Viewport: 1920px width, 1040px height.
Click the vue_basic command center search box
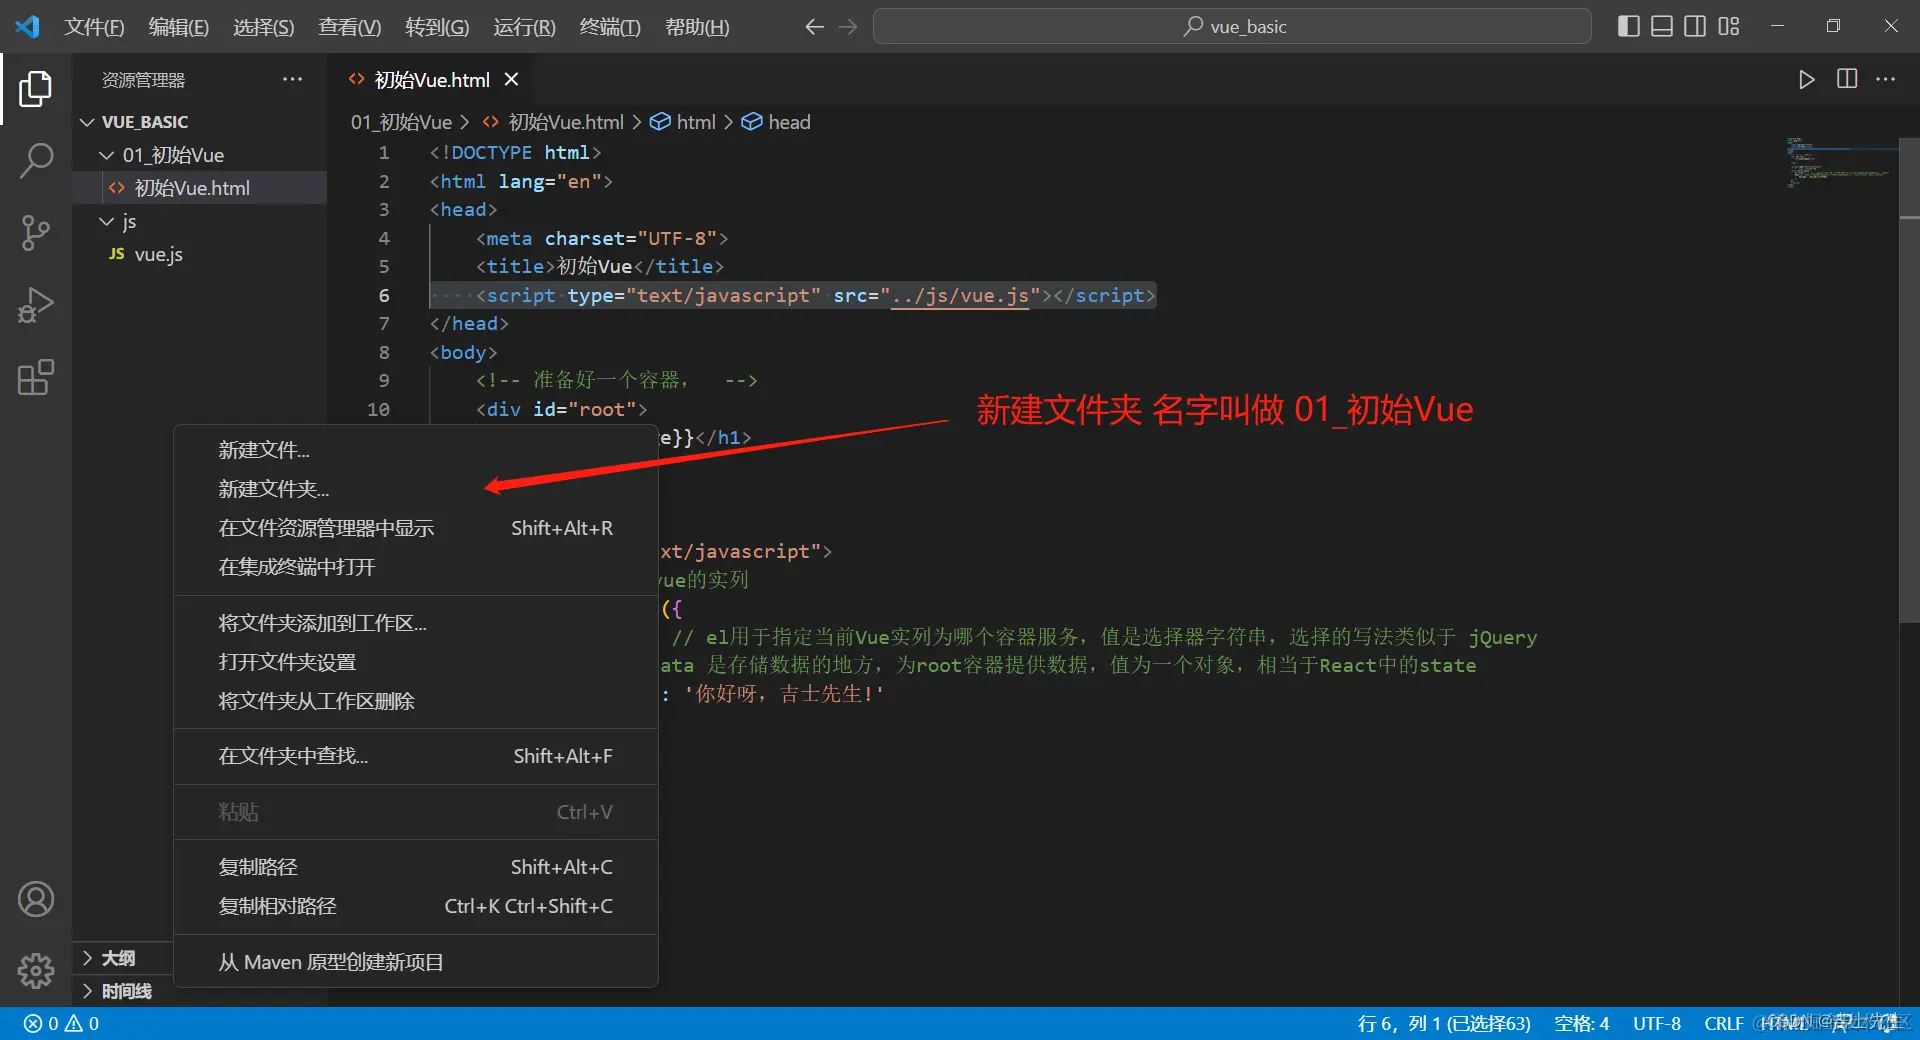pos(1232,26)
